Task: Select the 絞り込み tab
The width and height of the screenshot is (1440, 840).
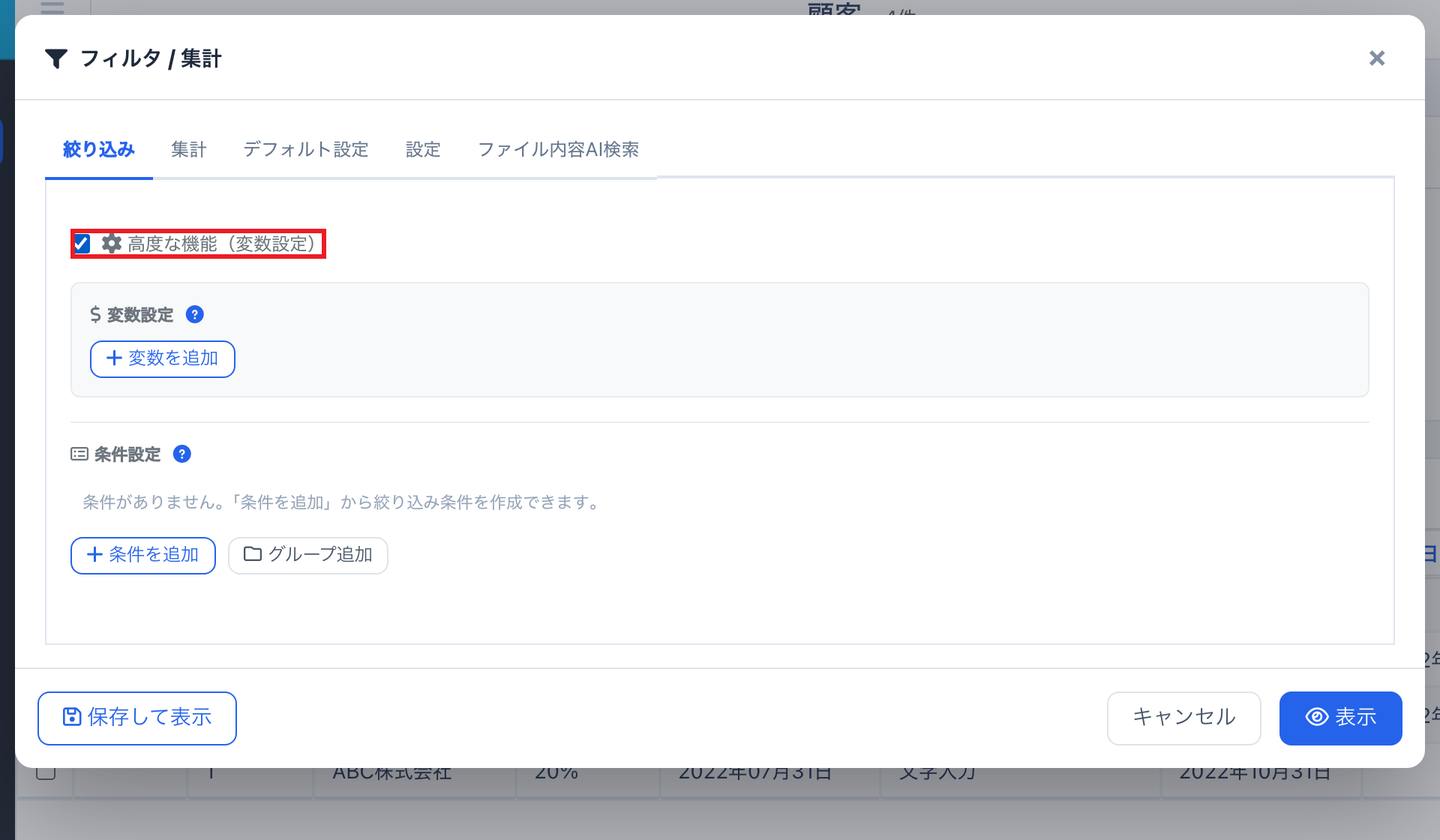Action: pos(99,150)
